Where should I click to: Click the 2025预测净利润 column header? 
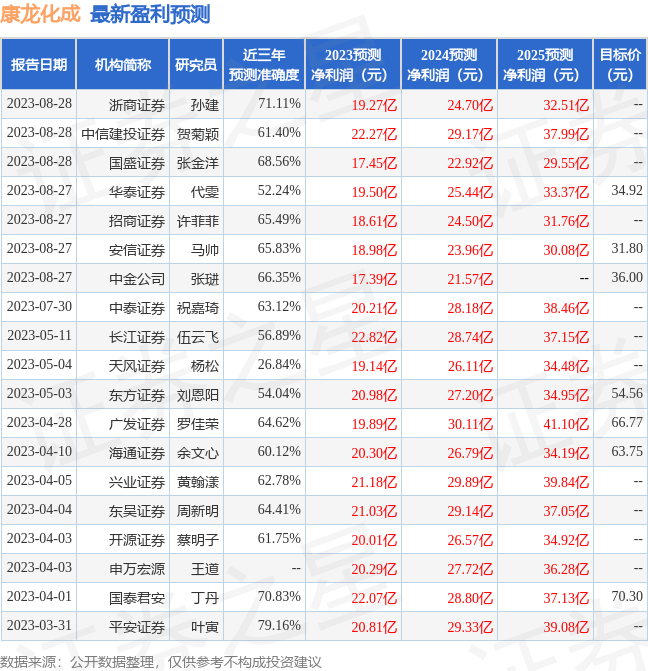(x=544, y=65)
